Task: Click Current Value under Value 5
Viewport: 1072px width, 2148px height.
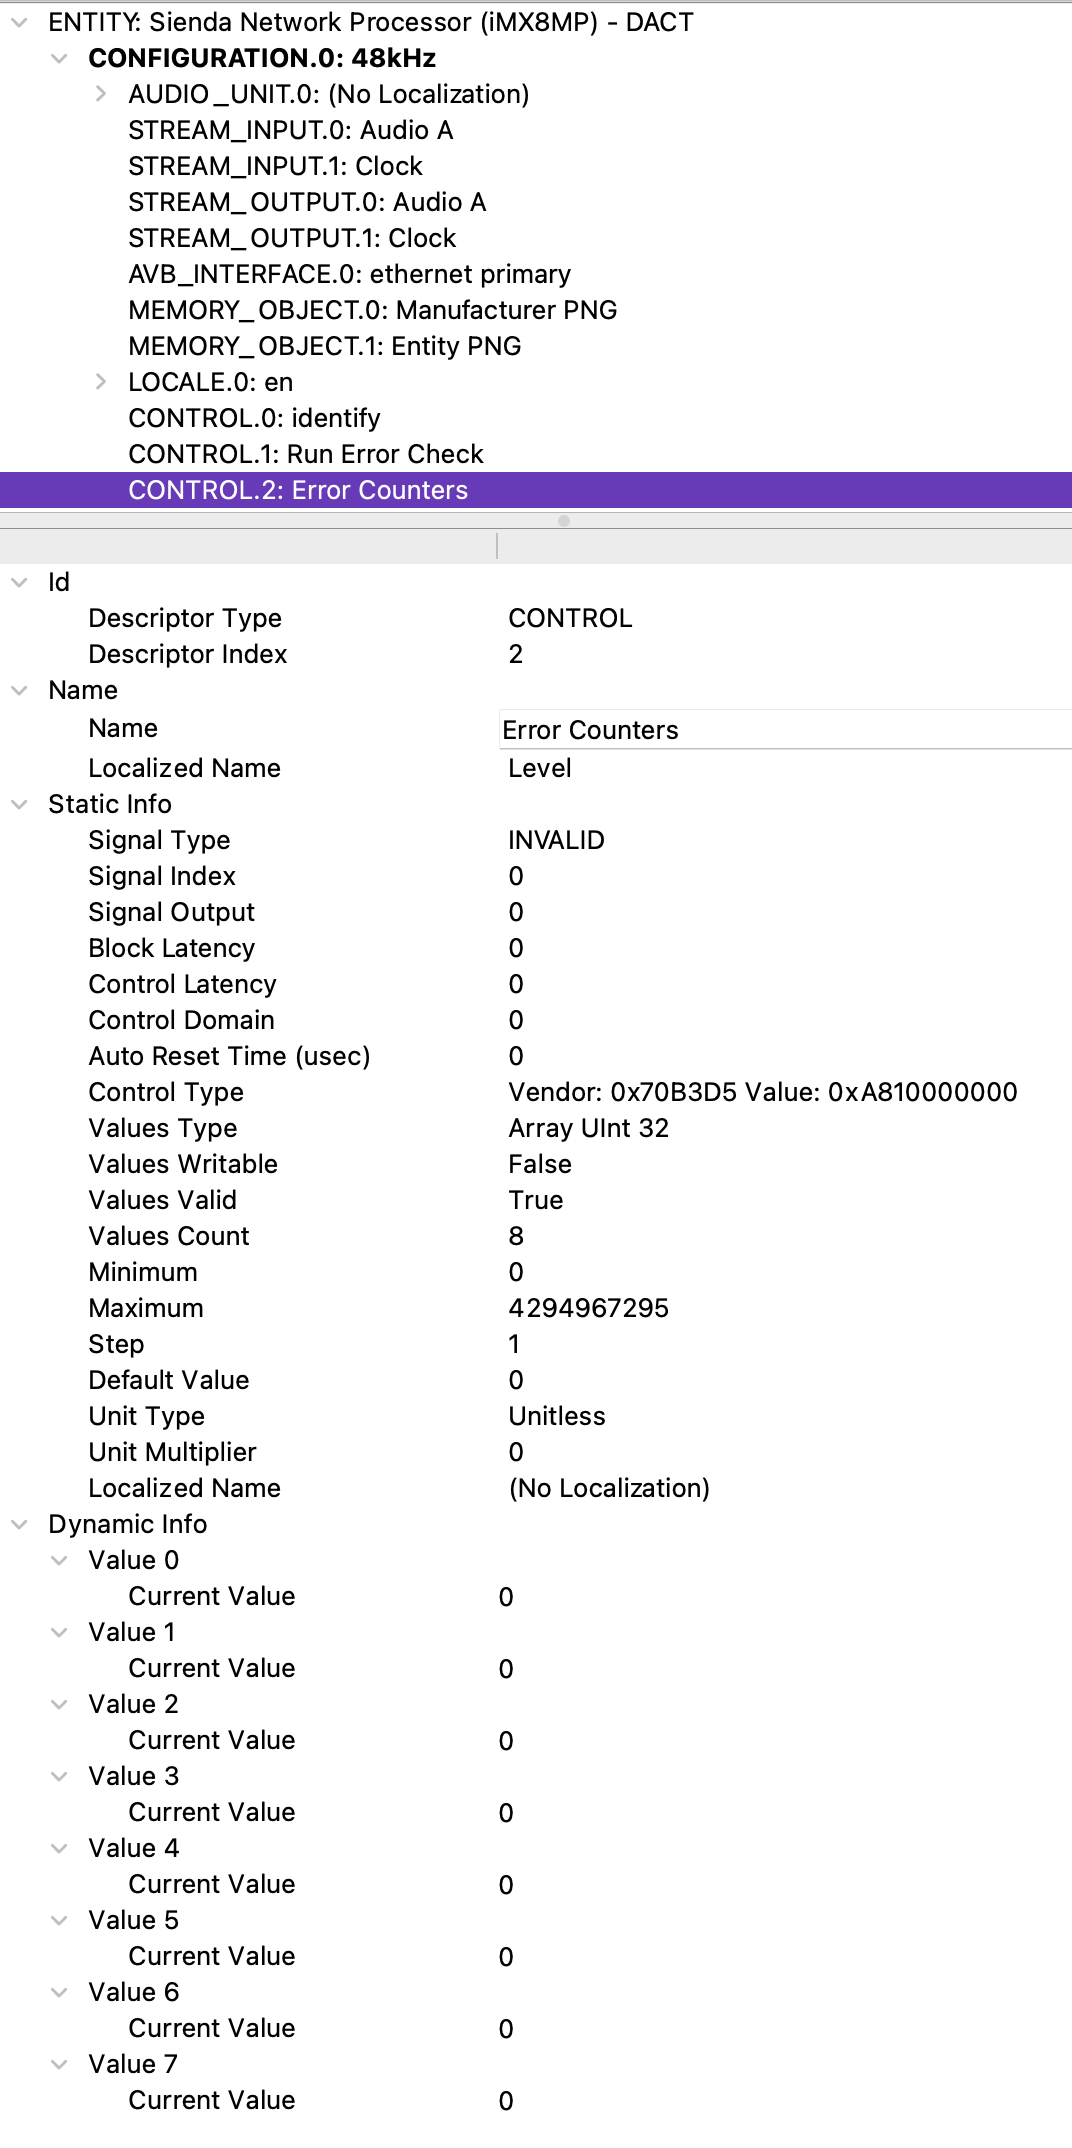Action: tap(212, 1956)
